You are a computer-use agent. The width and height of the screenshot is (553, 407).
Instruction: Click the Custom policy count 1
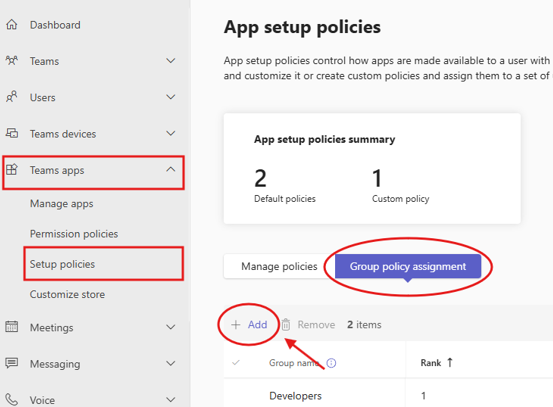[x=377, y=178]
